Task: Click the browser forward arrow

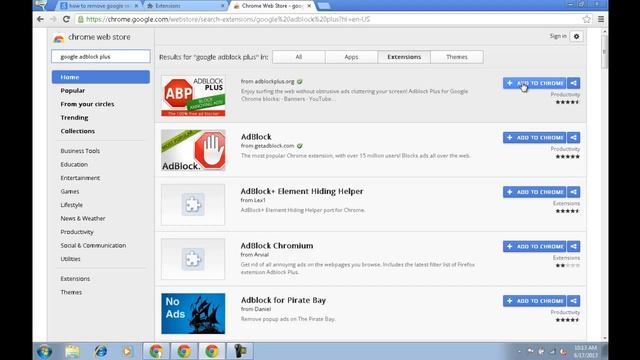Action: pos(53,19)
